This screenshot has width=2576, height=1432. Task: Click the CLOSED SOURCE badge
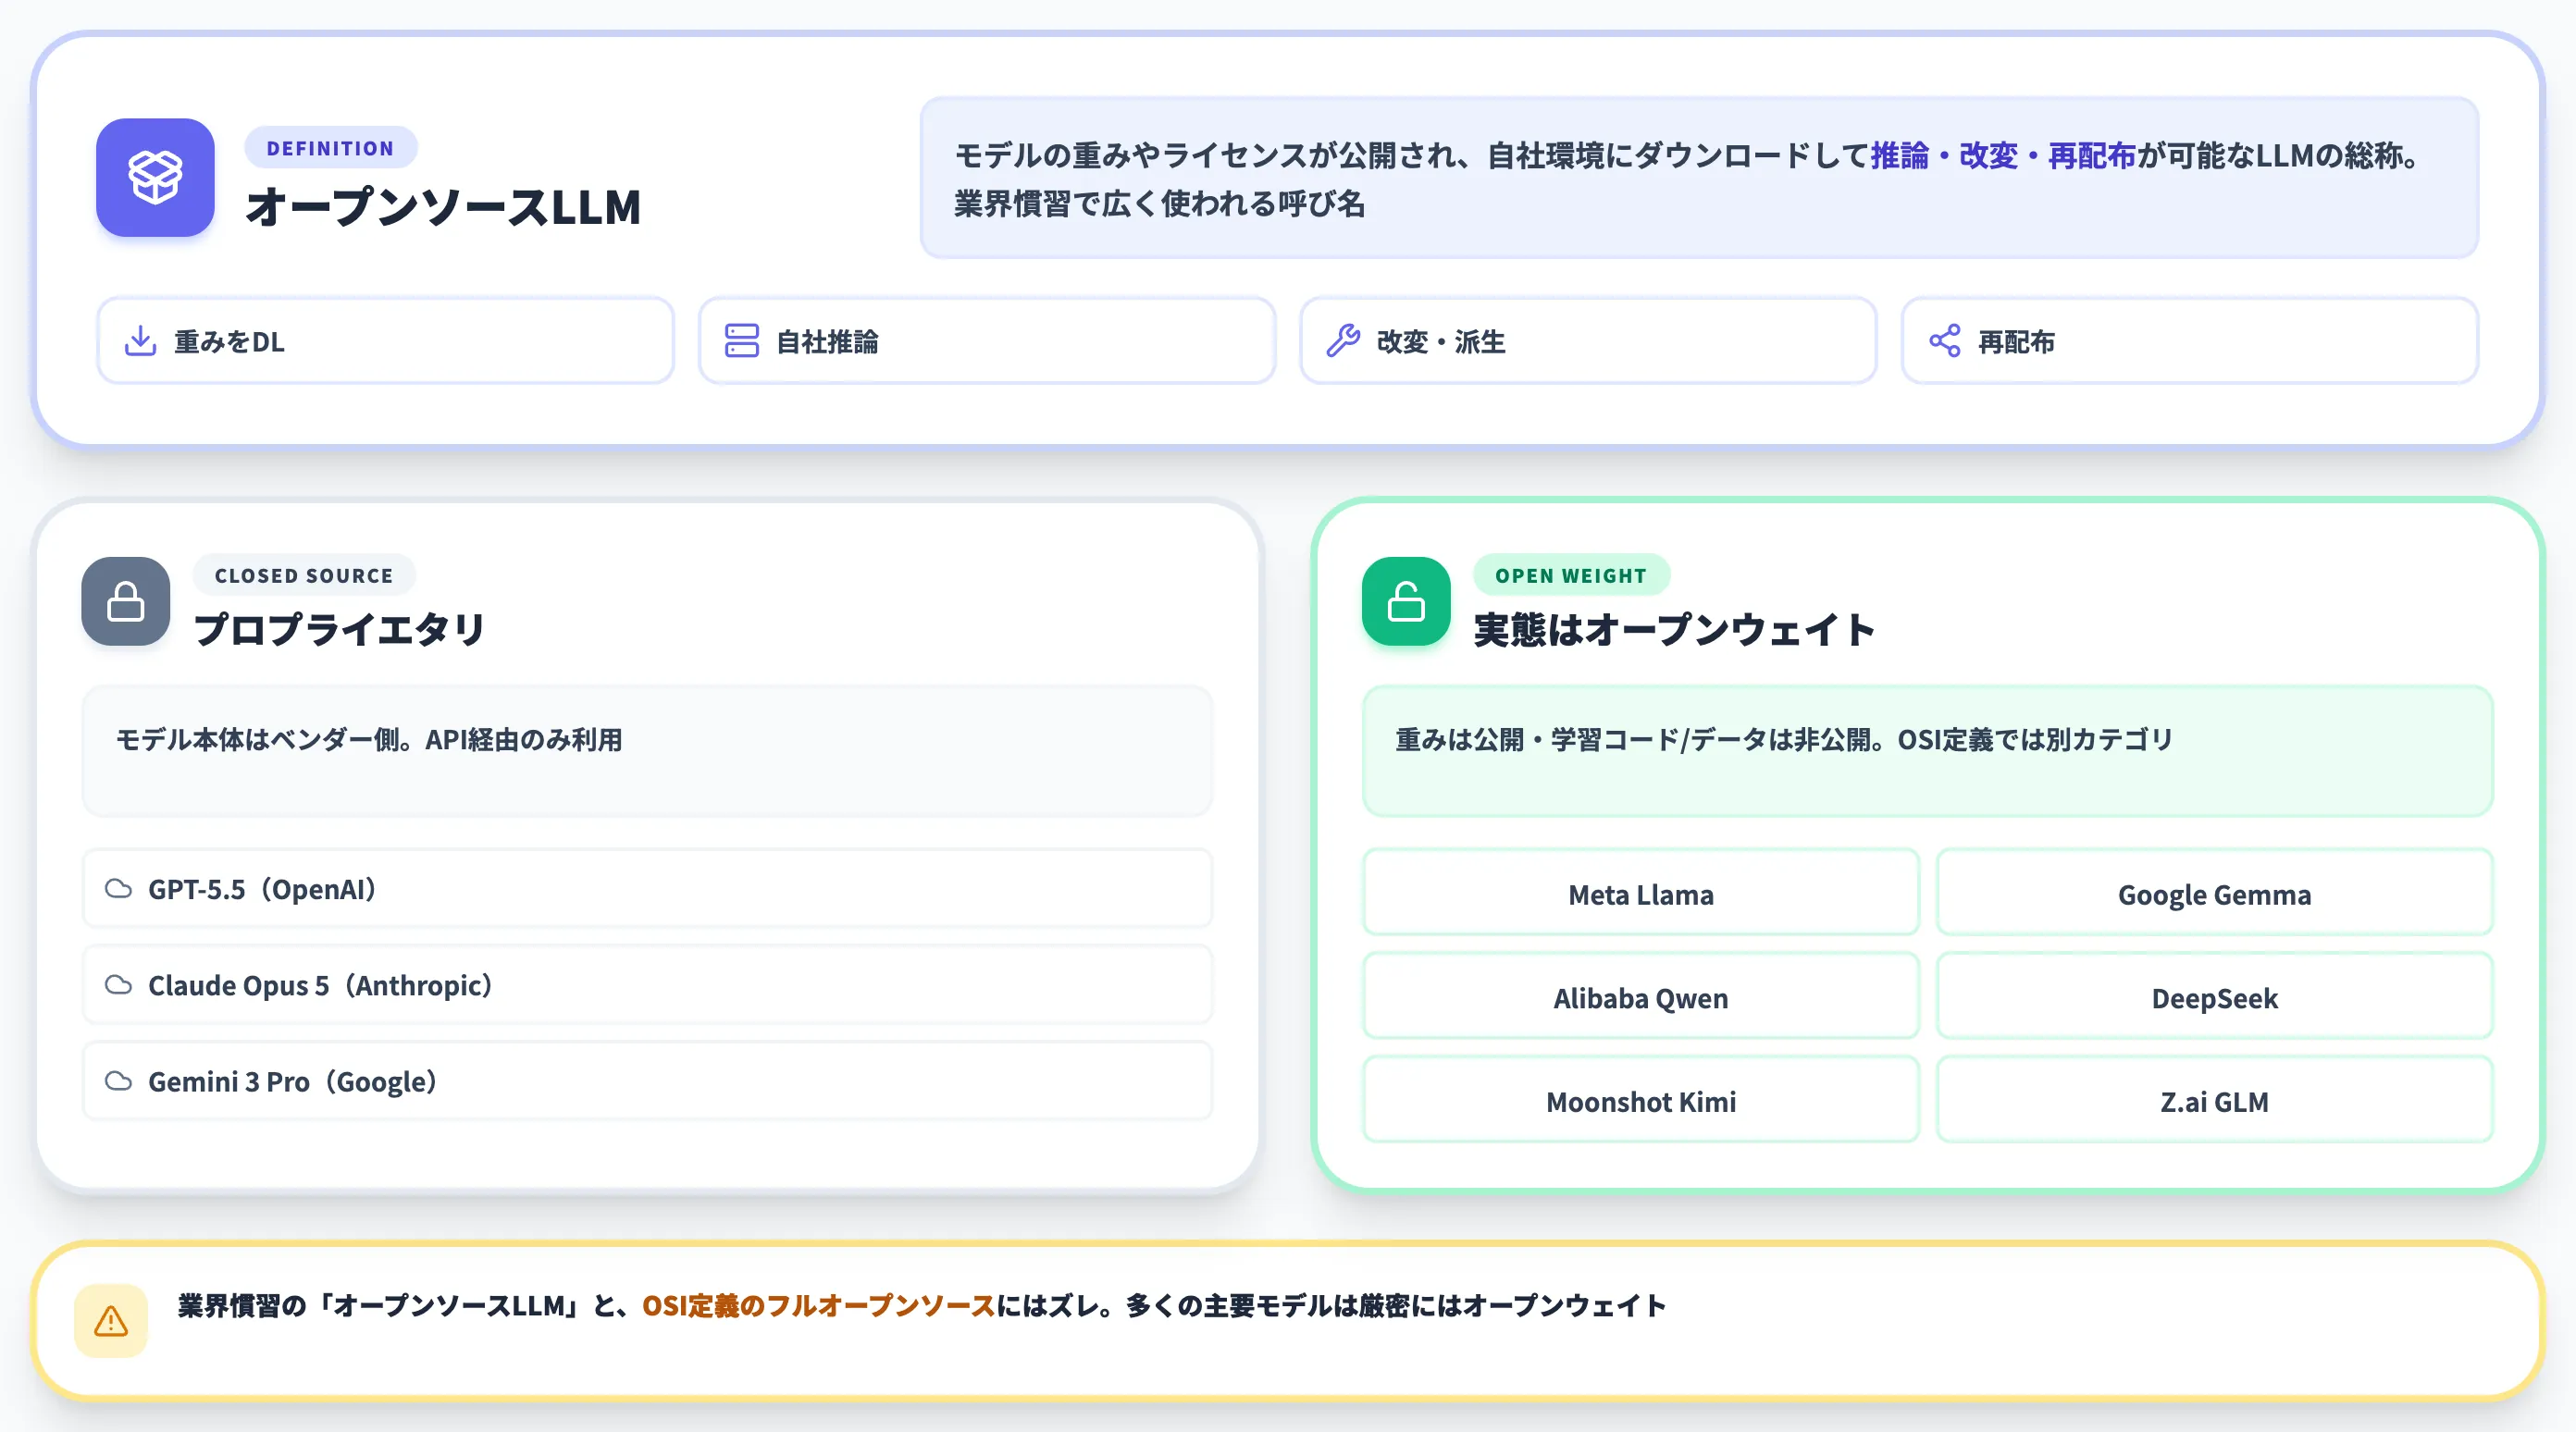pos(304,575)
